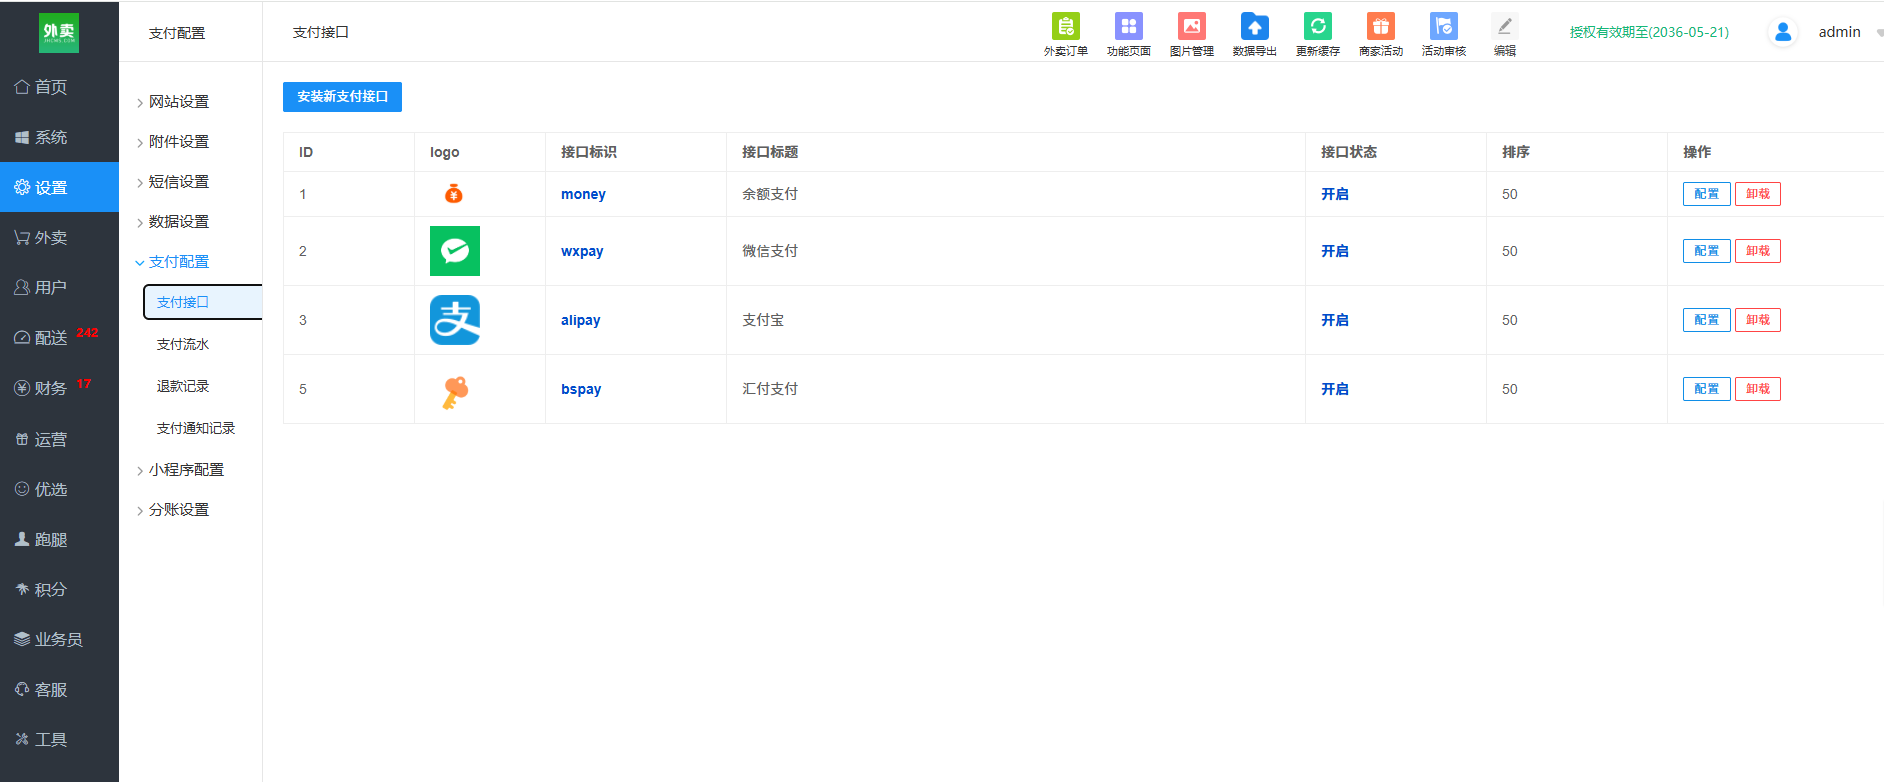This screenshot has width=1884, height=782.
Task: Expand 分账设置 submenu
Action: click(x=178, y=510)
